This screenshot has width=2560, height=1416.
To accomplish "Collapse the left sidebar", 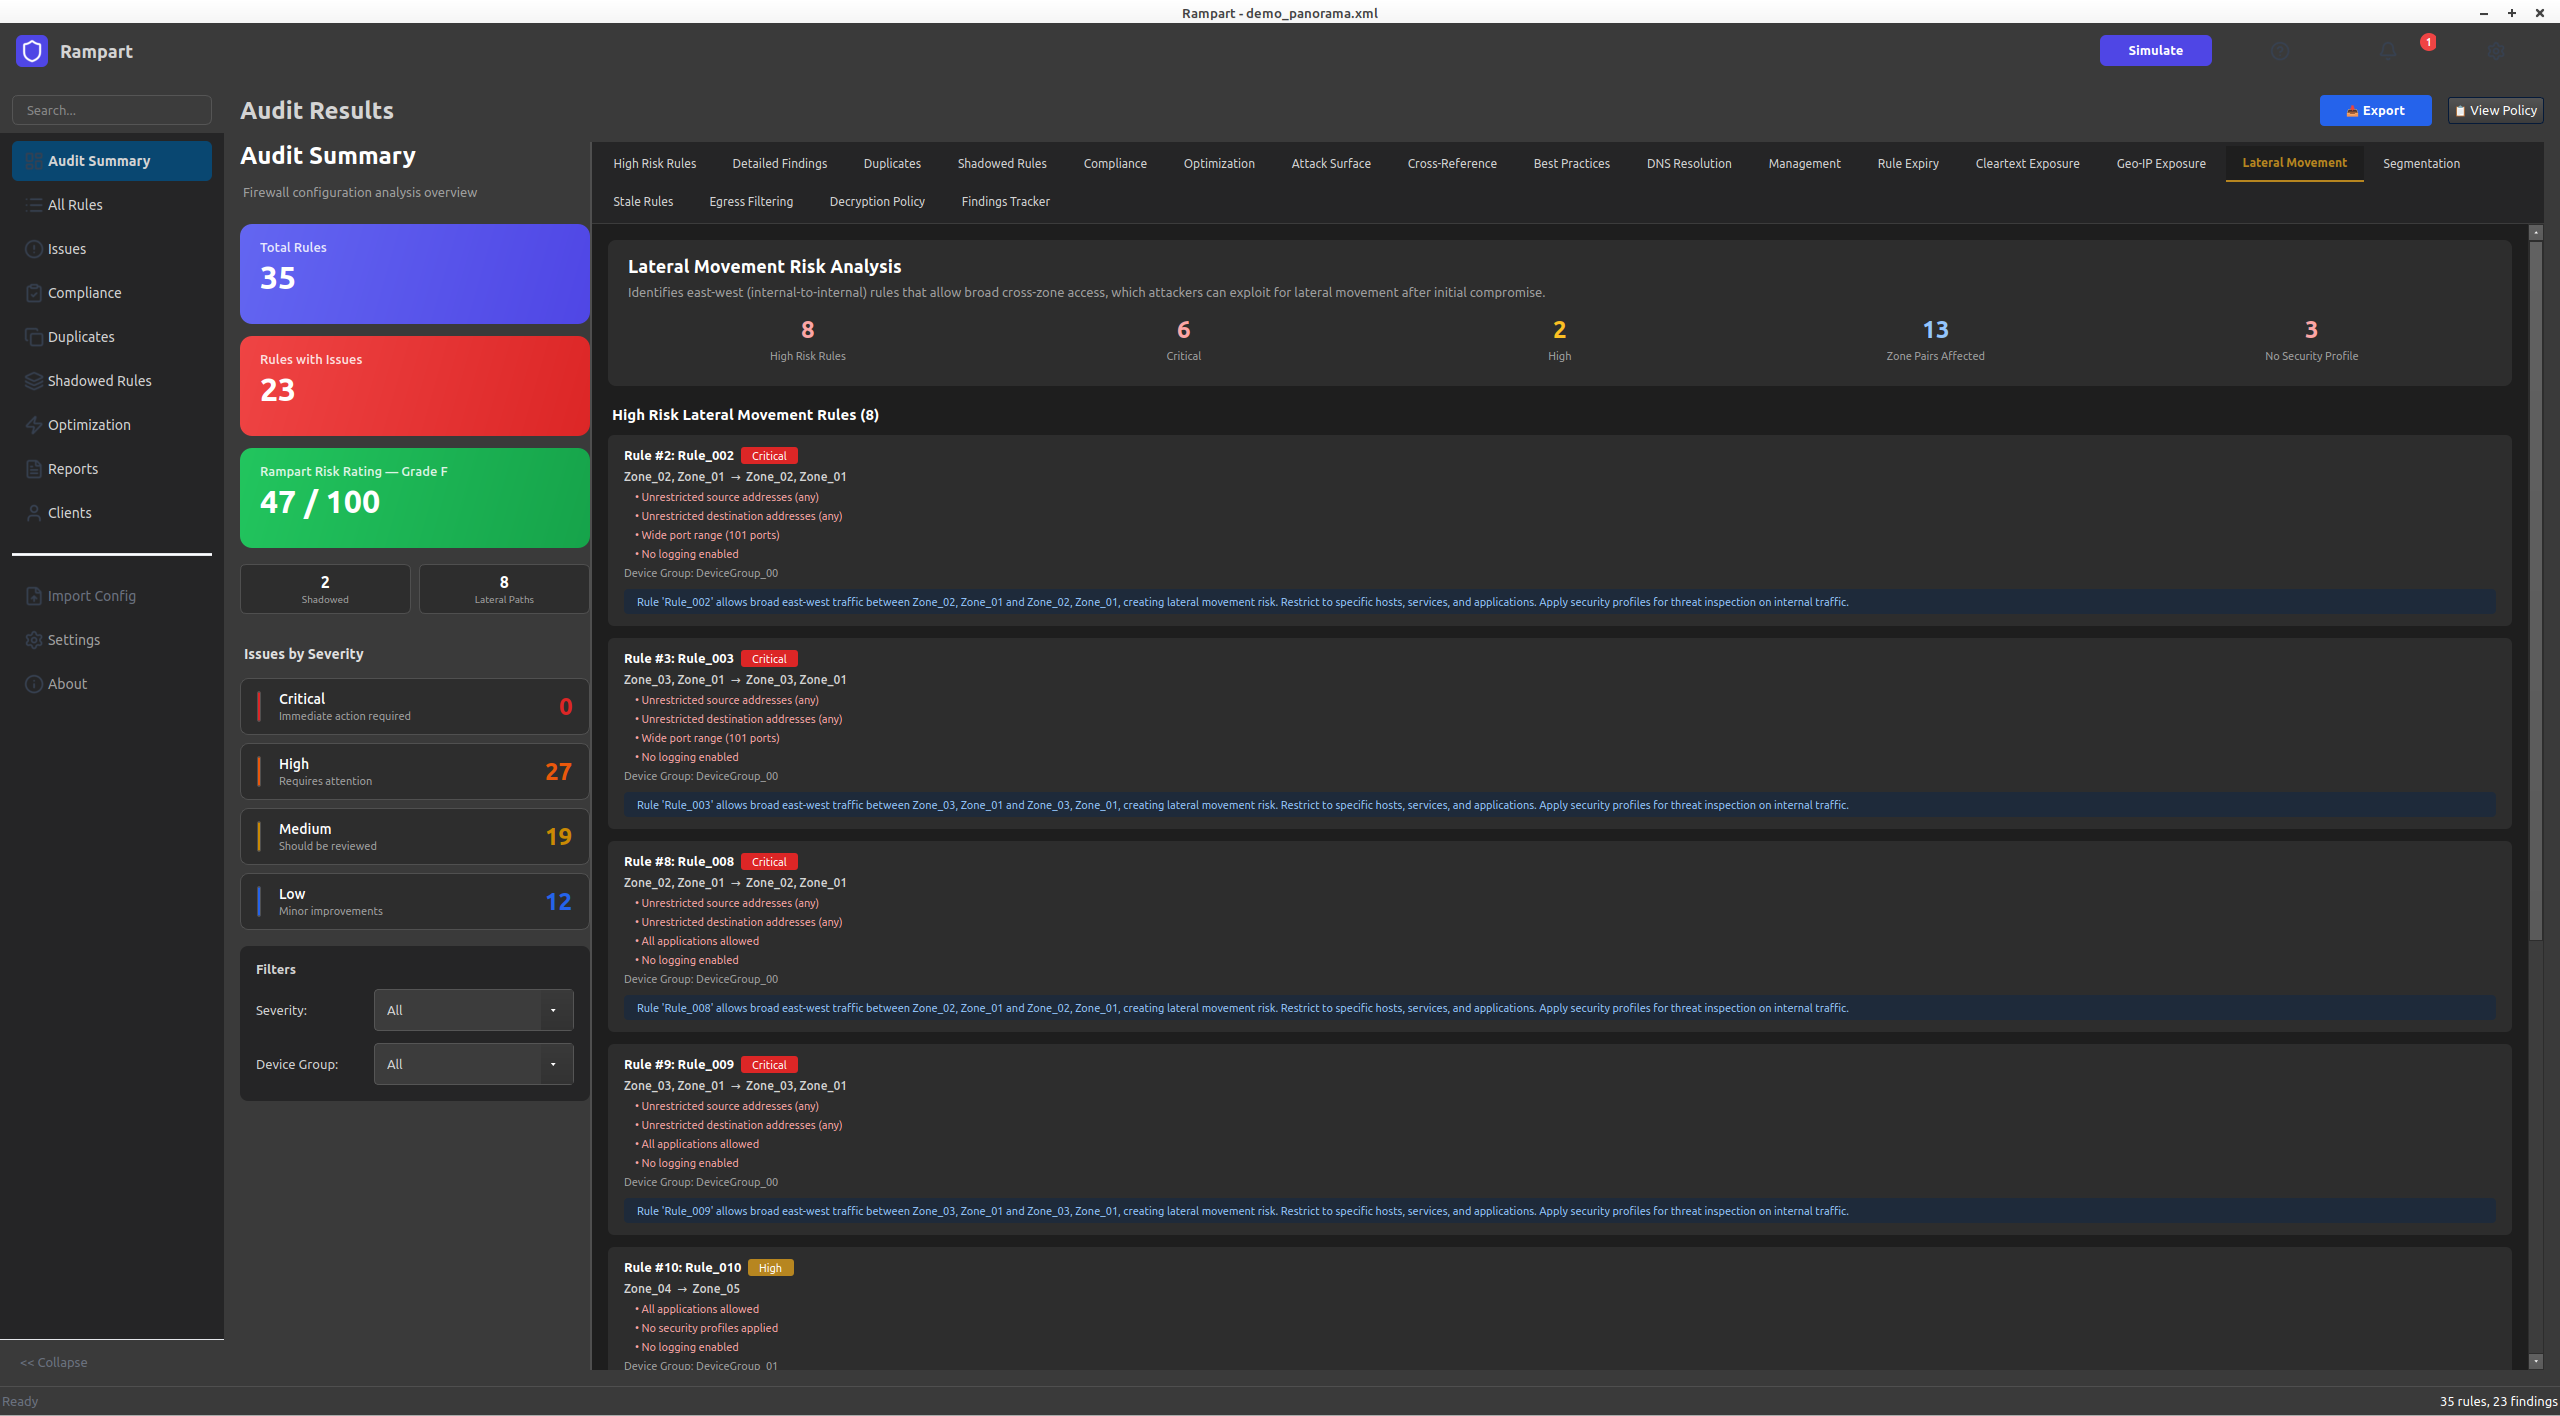I will (x=54, y=1362).
